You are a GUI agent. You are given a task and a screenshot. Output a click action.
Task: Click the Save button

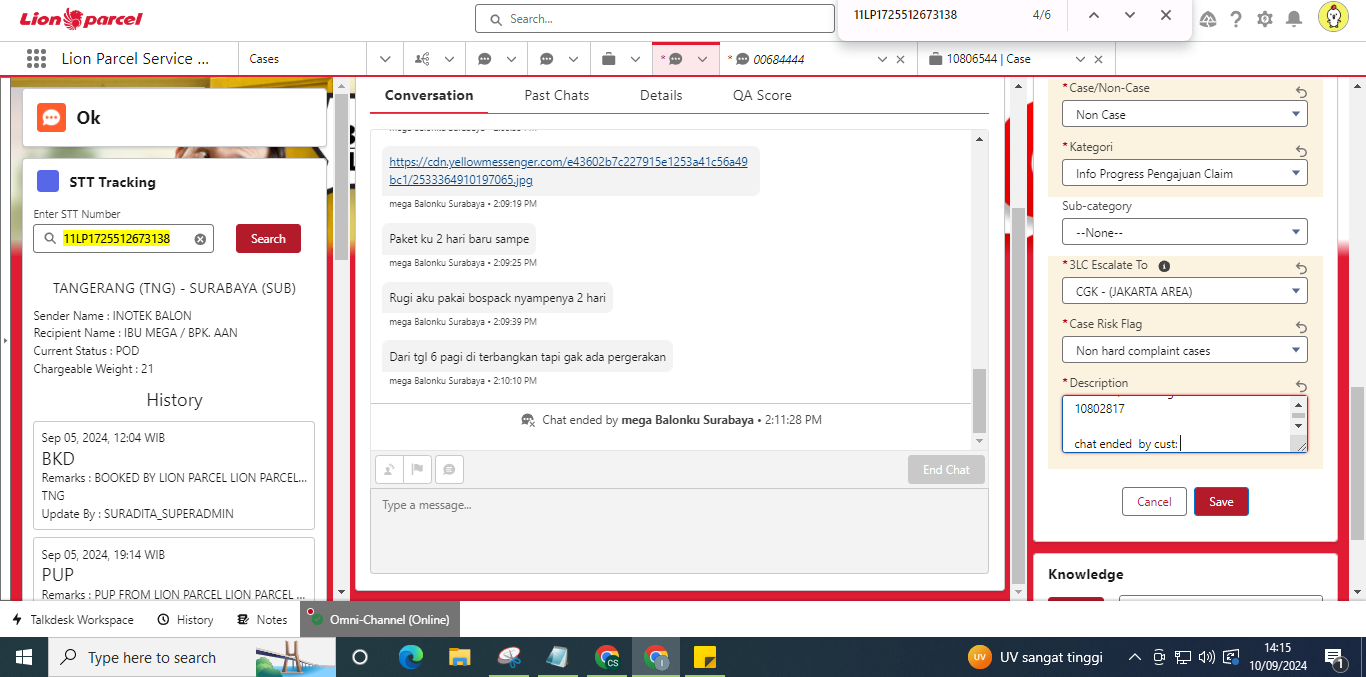1221,502
